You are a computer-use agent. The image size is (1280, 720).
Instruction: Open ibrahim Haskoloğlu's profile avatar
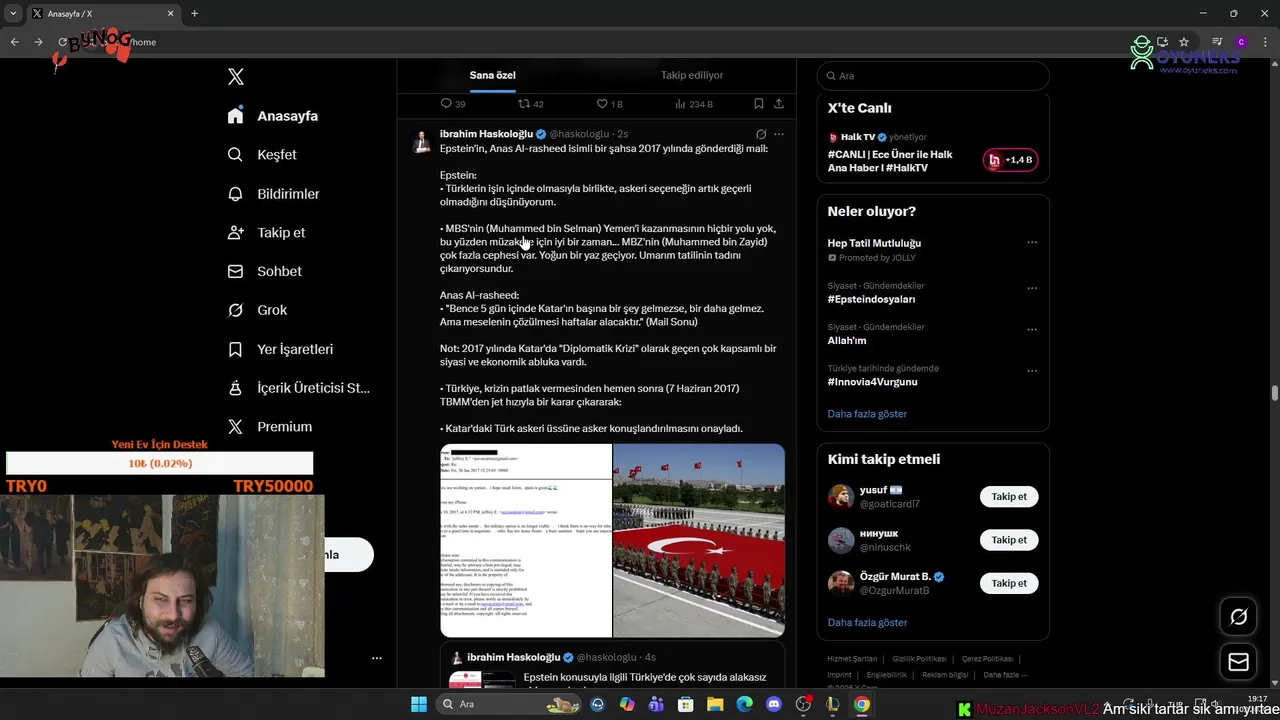pyautogui.click(x=422, y=141)
